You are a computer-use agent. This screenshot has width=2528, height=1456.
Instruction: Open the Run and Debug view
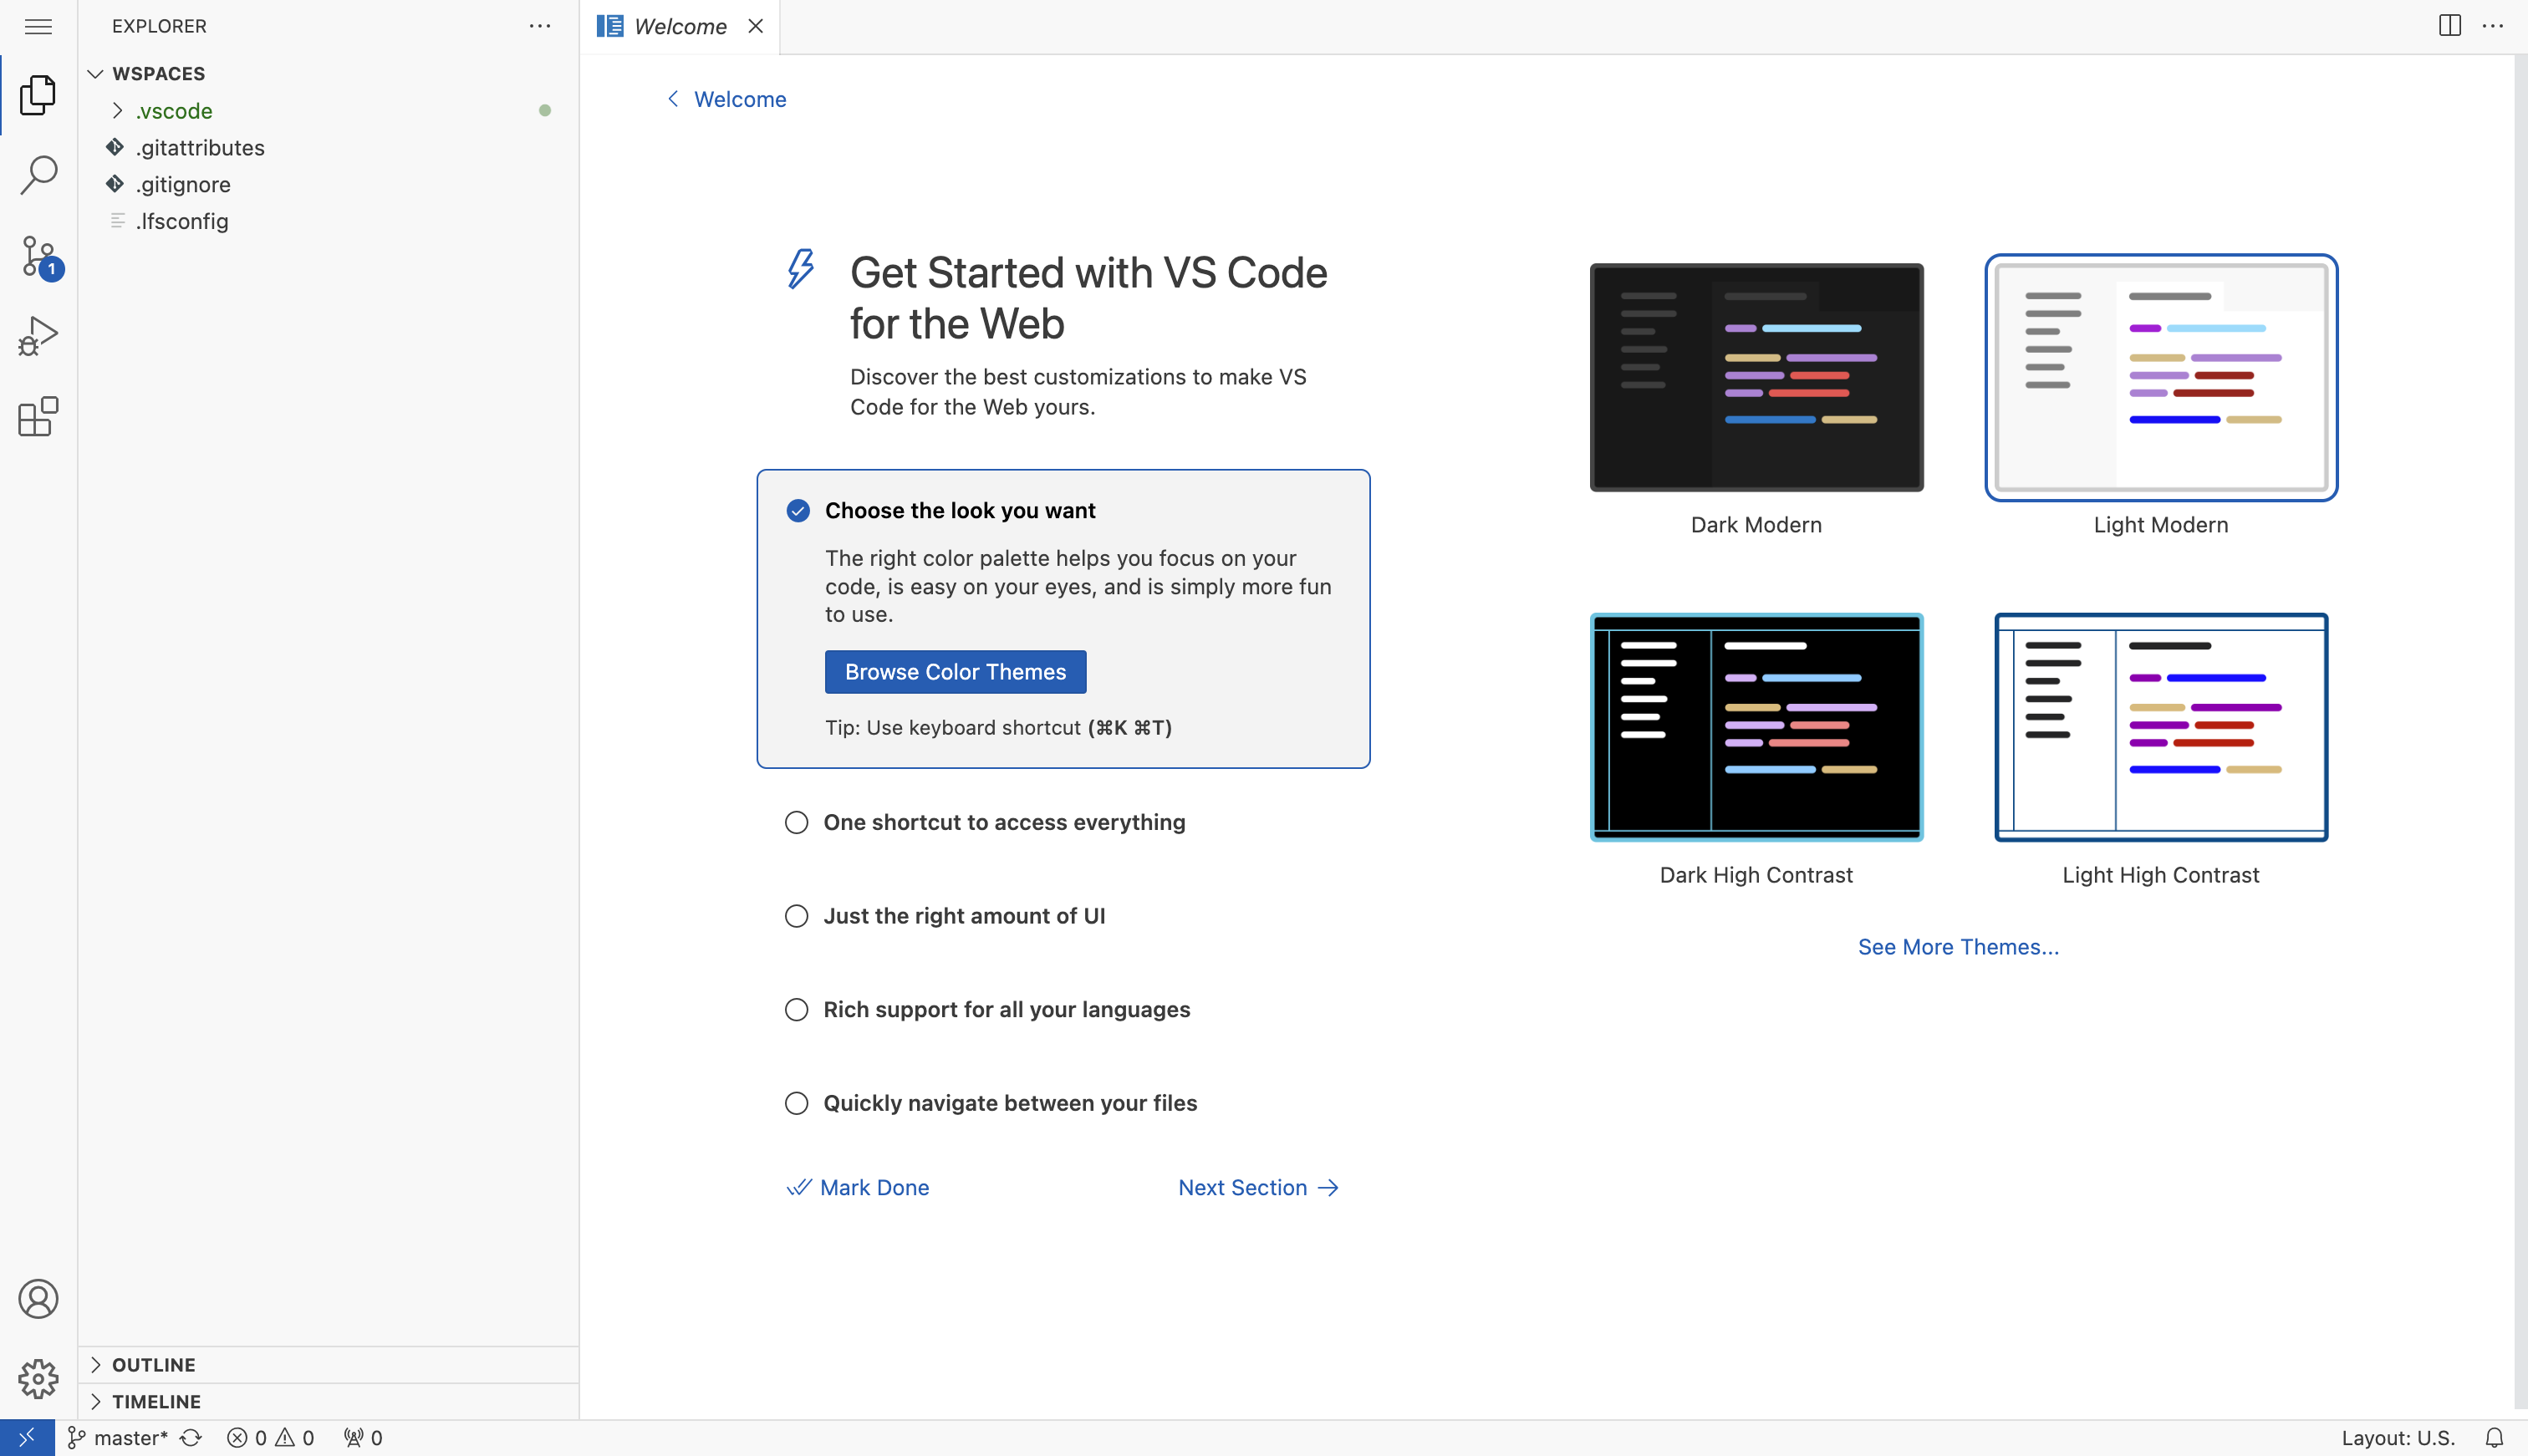(x=38, y=336)
